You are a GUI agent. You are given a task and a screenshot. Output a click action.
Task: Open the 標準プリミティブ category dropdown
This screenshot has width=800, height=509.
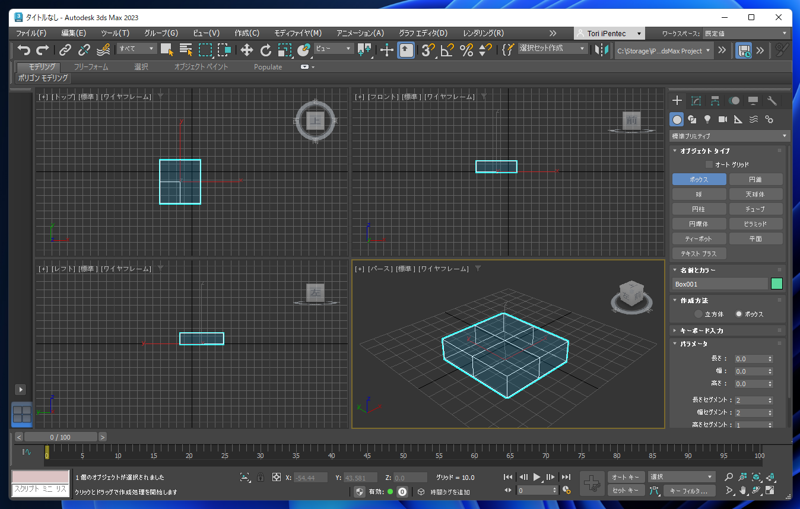tap(729, 136)
